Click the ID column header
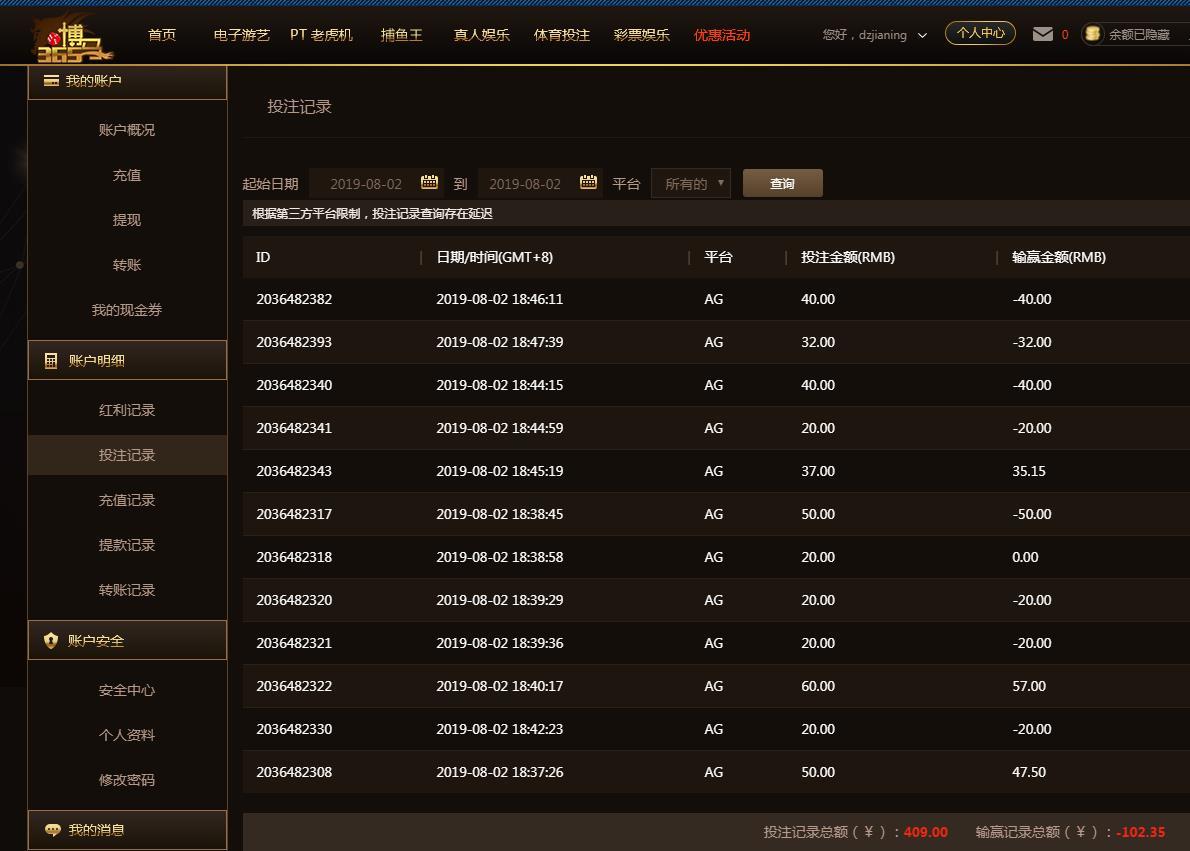The width and height of the screenshot is (1190, 851). click(263, 257)
